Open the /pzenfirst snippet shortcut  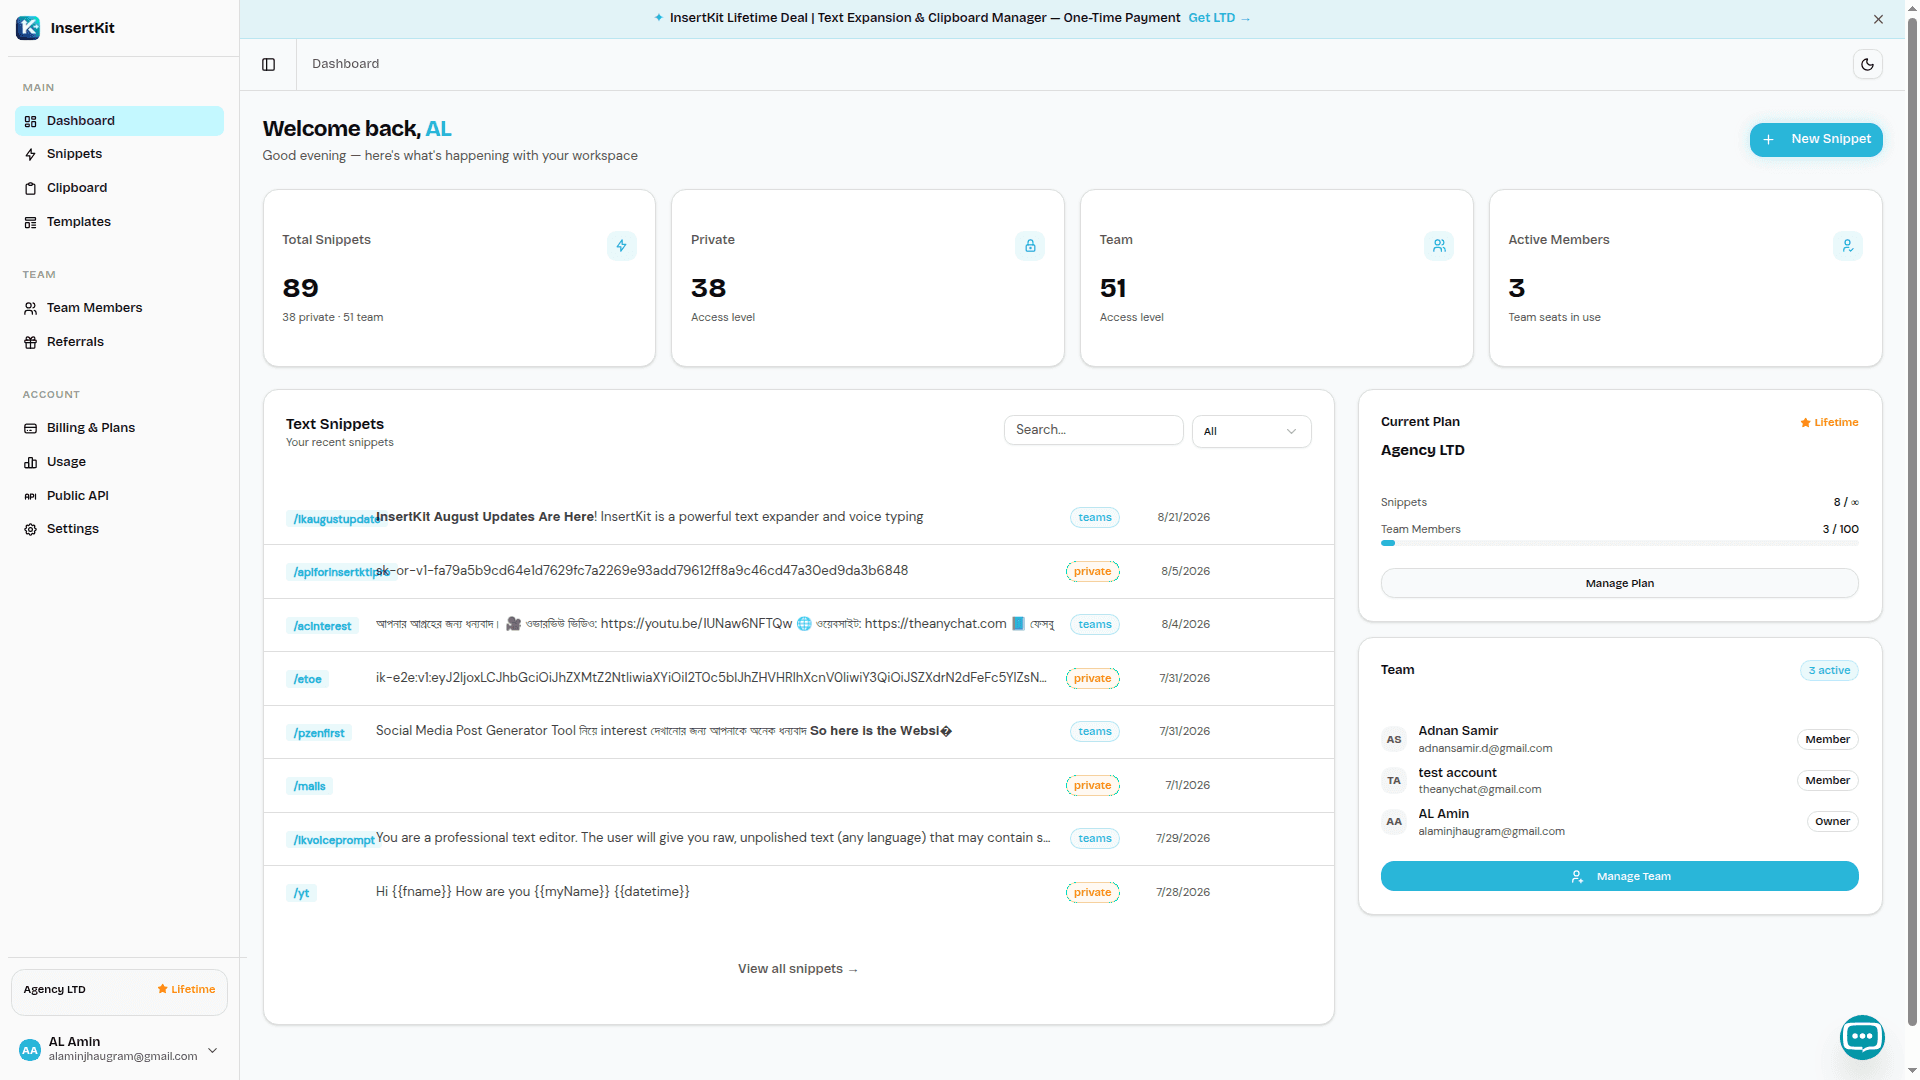319,733
